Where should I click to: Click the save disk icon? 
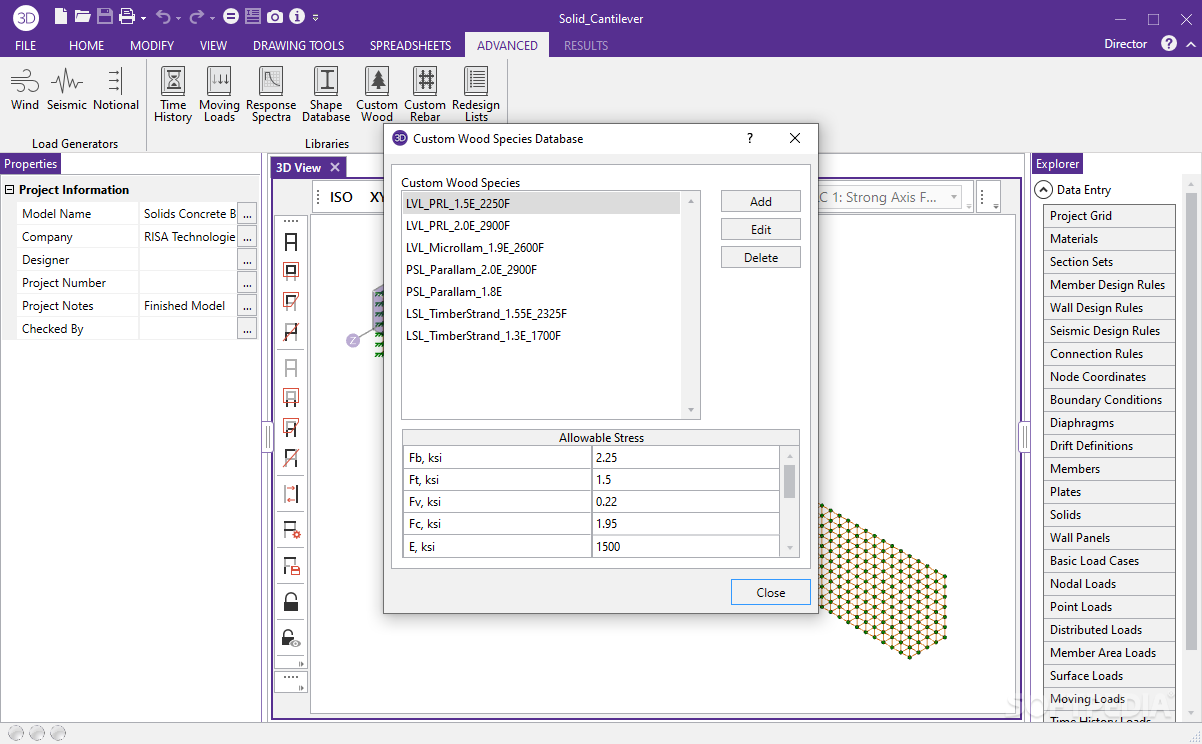click(105, 17)
